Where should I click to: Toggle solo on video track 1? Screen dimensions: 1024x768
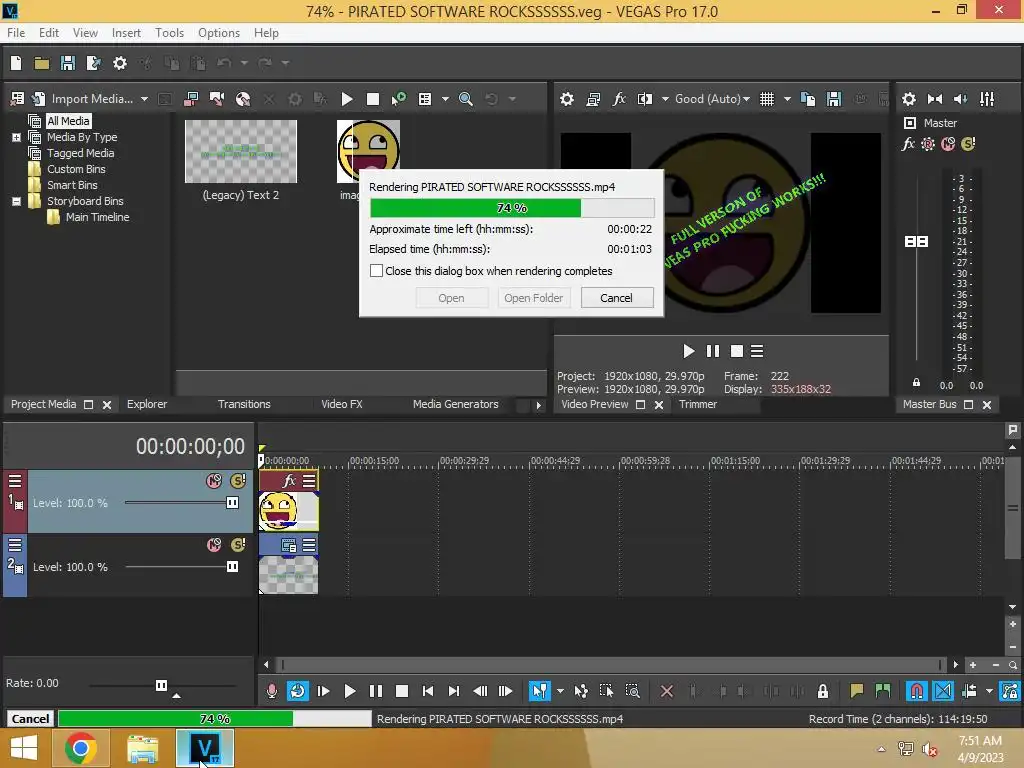(x=238, y=481)
